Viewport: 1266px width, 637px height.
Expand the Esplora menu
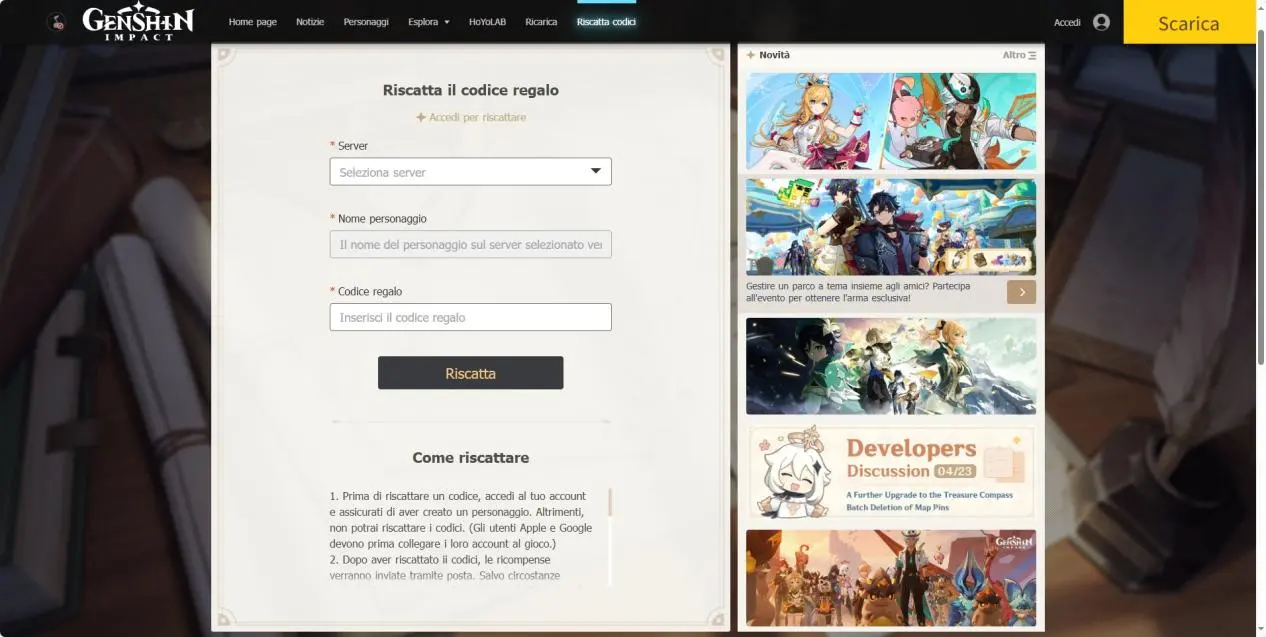pyautogui.click(x=429, y=22)
